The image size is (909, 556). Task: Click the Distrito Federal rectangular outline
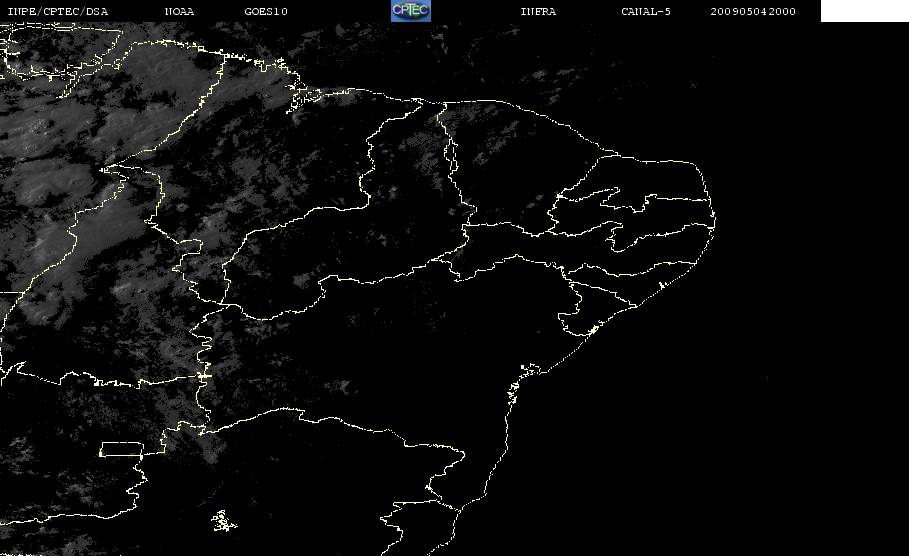tap(122, 449)
